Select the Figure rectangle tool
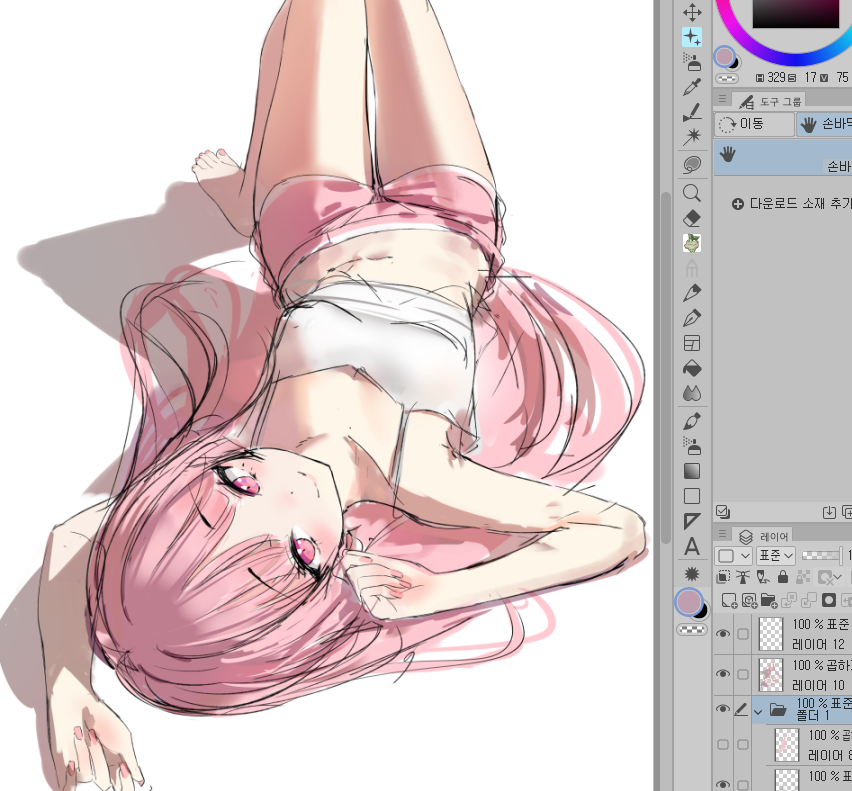Screen dimensions: 852x791 [x=692, y=496]
